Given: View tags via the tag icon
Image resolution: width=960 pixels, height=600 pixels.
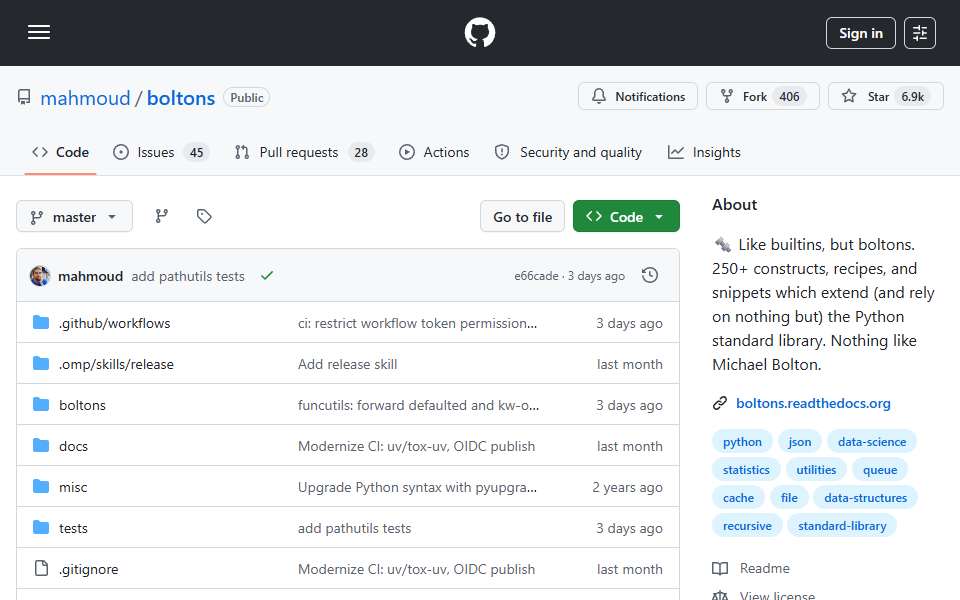Looking at the screenshot, I should [204, 216].
